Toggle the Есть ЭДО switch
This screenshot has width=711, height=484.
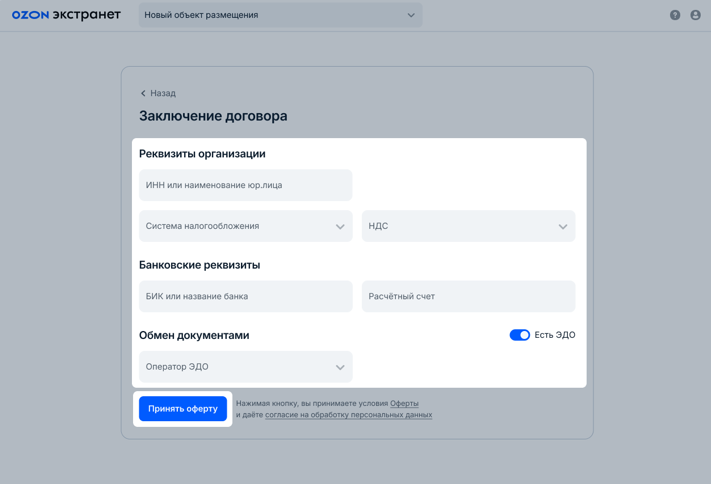point(519,335)
